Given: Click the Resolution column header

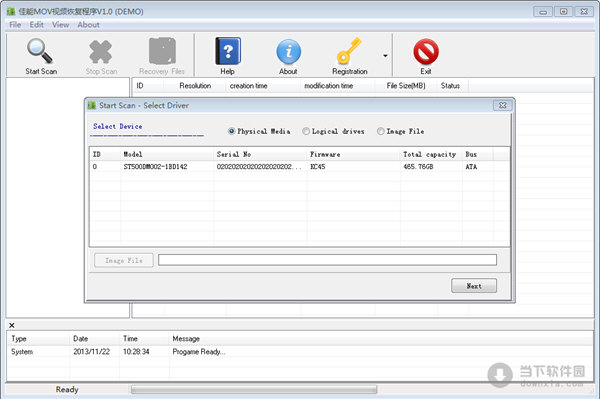Looking at the screenshot, I should (x=195, y=86).
